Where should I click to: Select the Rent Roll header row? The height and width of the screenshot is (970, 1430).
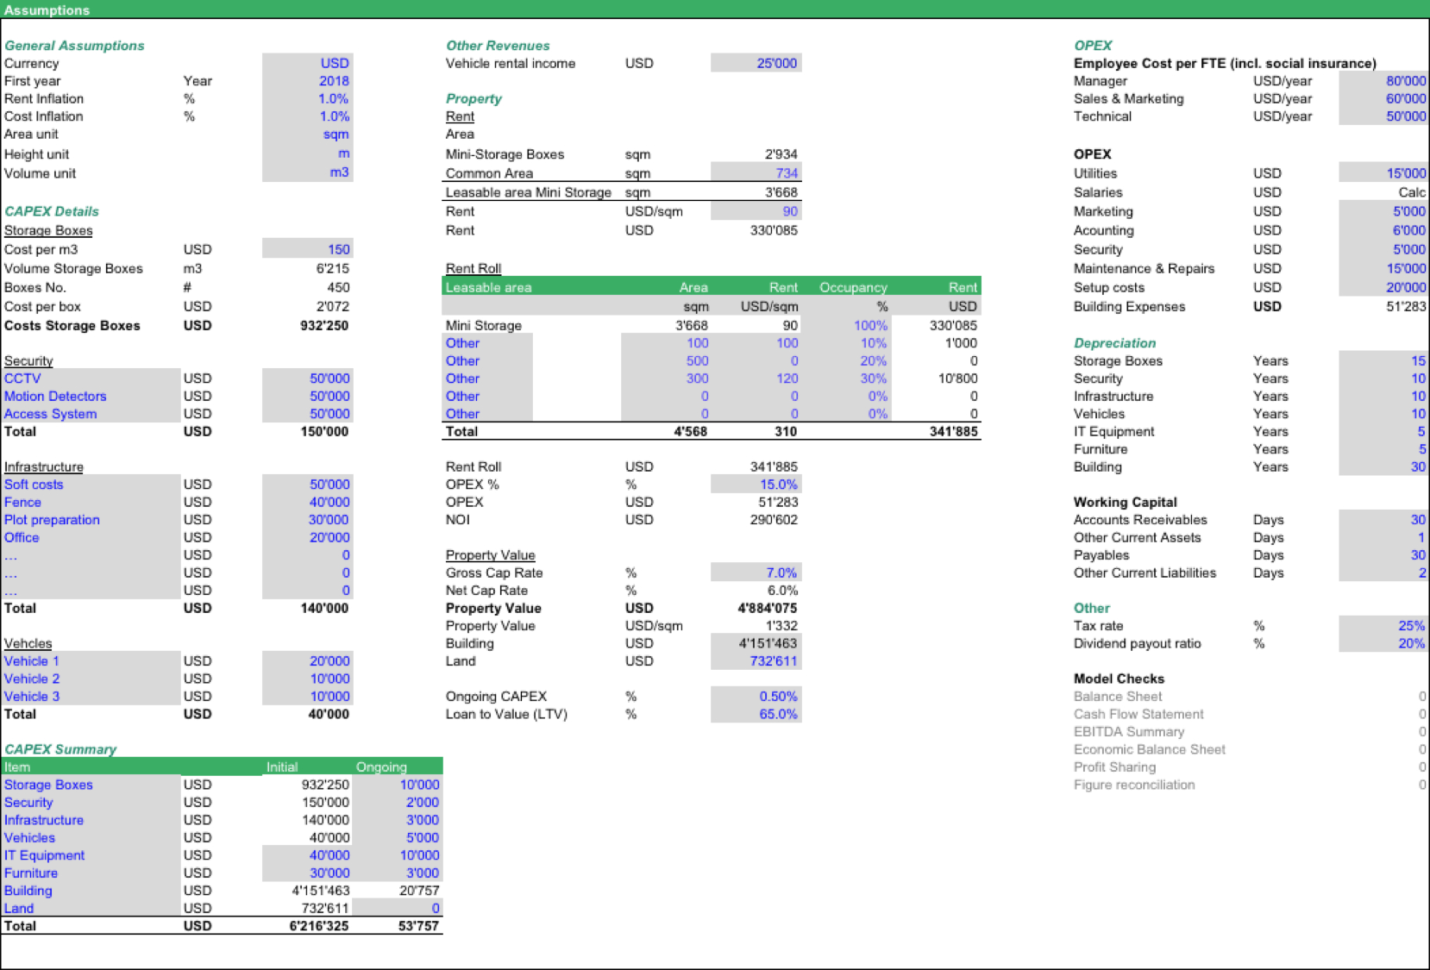click(x=710, y=287)
